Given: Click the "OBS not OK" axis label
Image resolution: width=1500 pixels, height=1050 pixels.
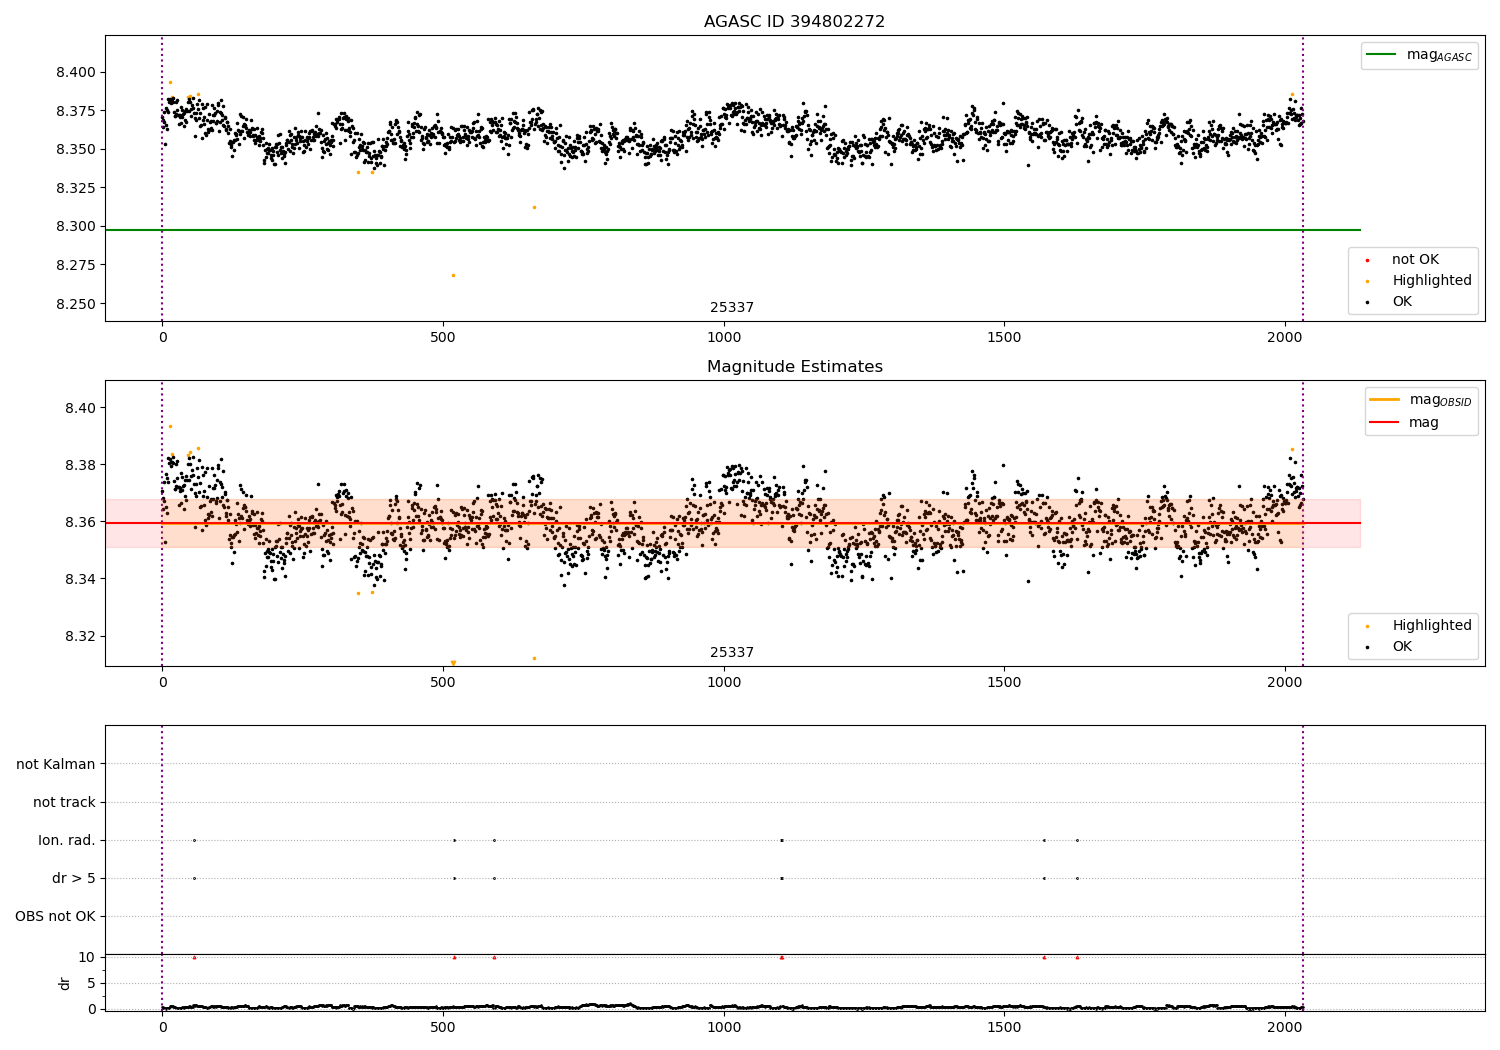Looking at the screenshot, I should 55,917.
